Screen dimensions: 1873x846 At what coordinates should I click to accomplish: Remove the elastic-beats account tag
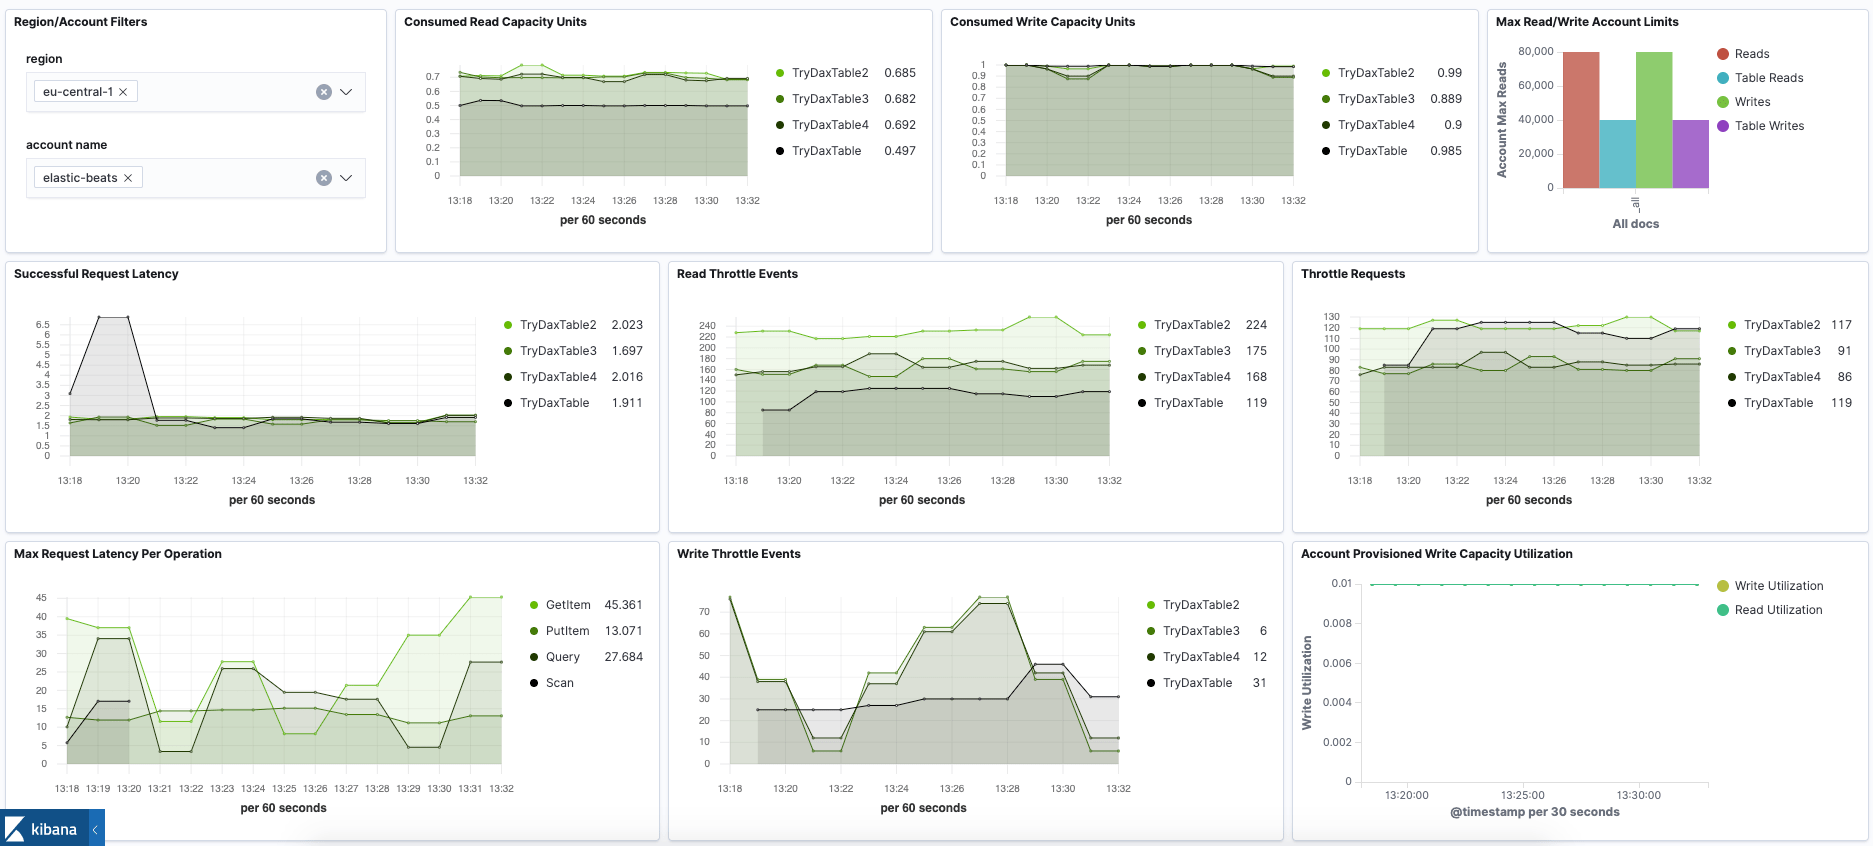tap(128, 178)
